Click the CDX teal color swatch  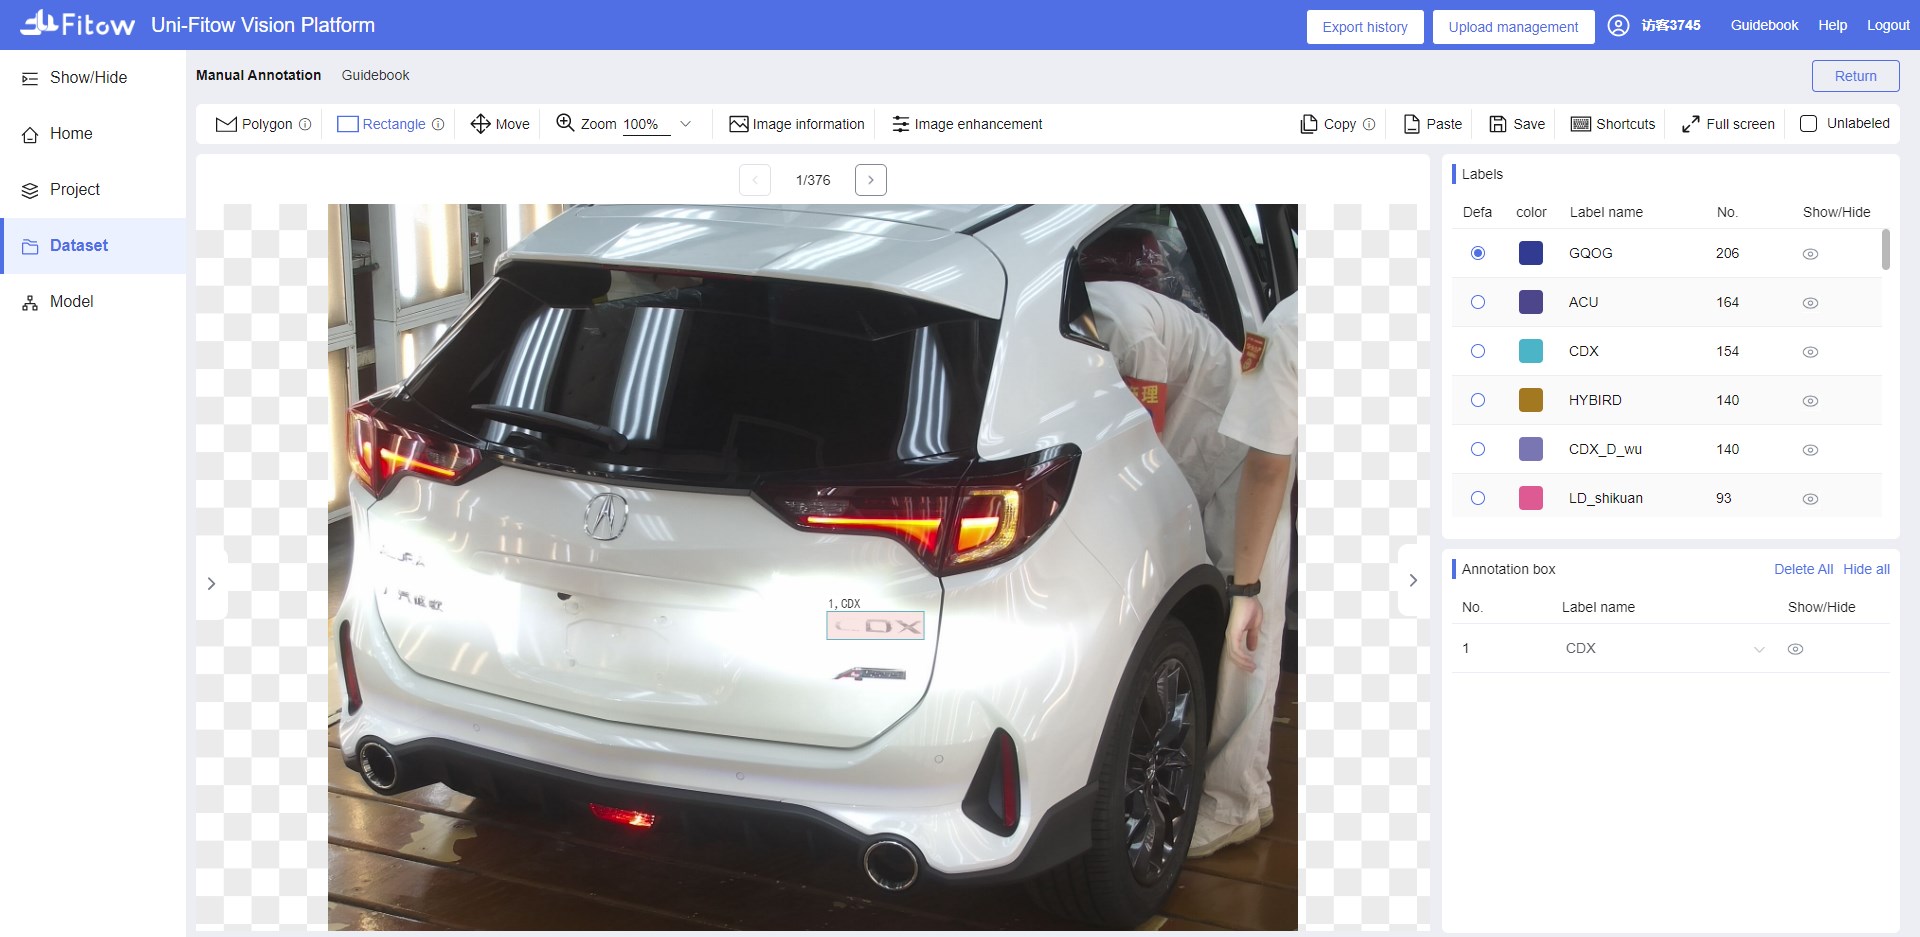pos(1530,351)
